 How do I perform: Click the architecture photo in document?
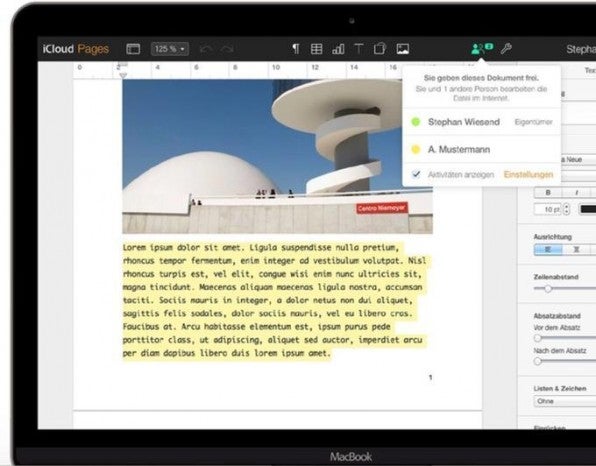[x=277, y=156]
